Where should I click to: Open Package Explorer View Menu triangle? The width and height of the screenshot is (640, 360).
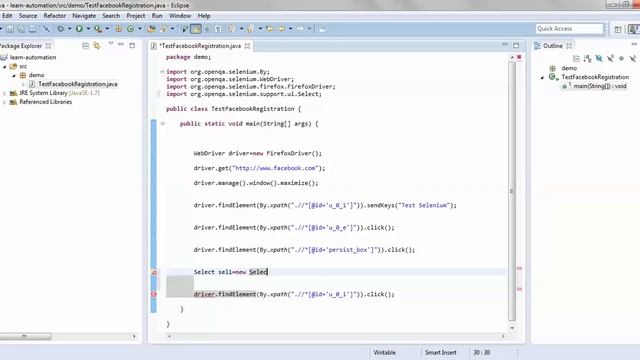[111, 44]
